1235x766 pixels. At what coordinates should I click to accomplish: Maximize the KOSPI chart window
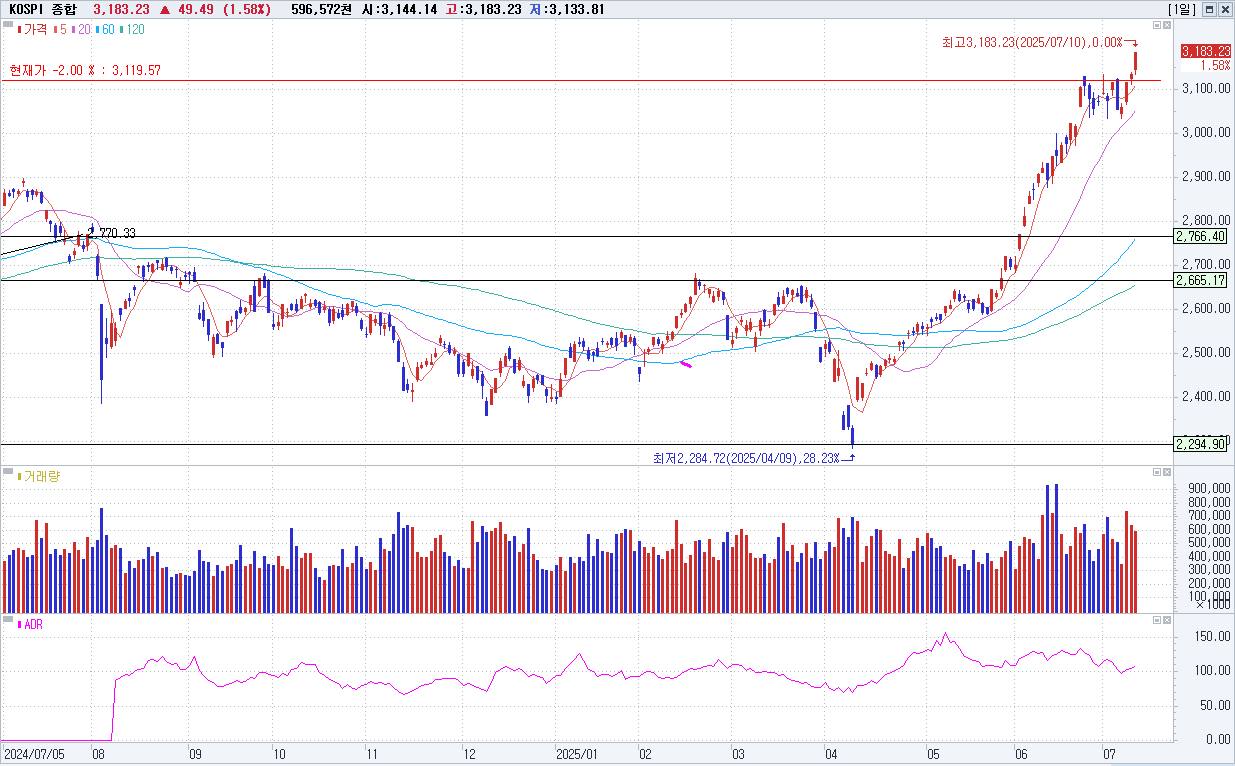pos(1210,9)
